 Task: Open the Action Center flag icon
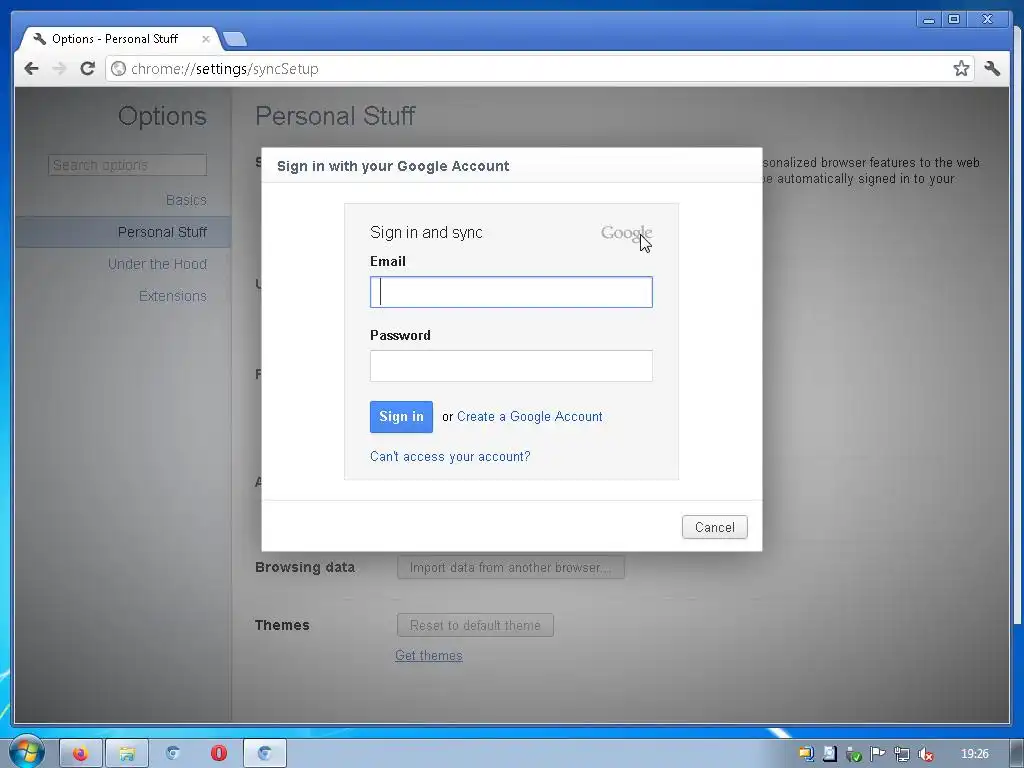click(x=878, y=754)
